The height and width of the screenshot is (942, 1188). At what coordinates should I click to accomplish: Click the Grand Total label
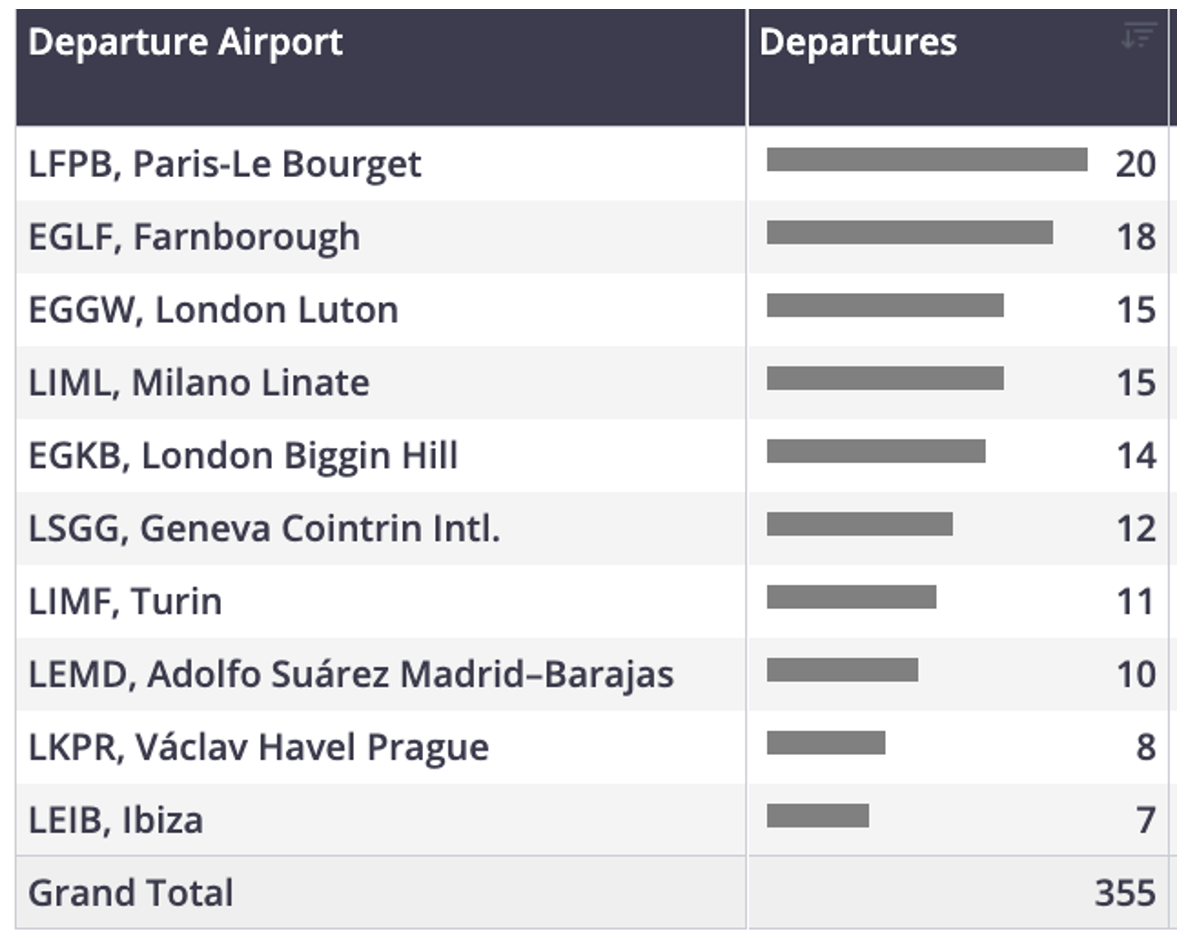[x=130, y=893]
